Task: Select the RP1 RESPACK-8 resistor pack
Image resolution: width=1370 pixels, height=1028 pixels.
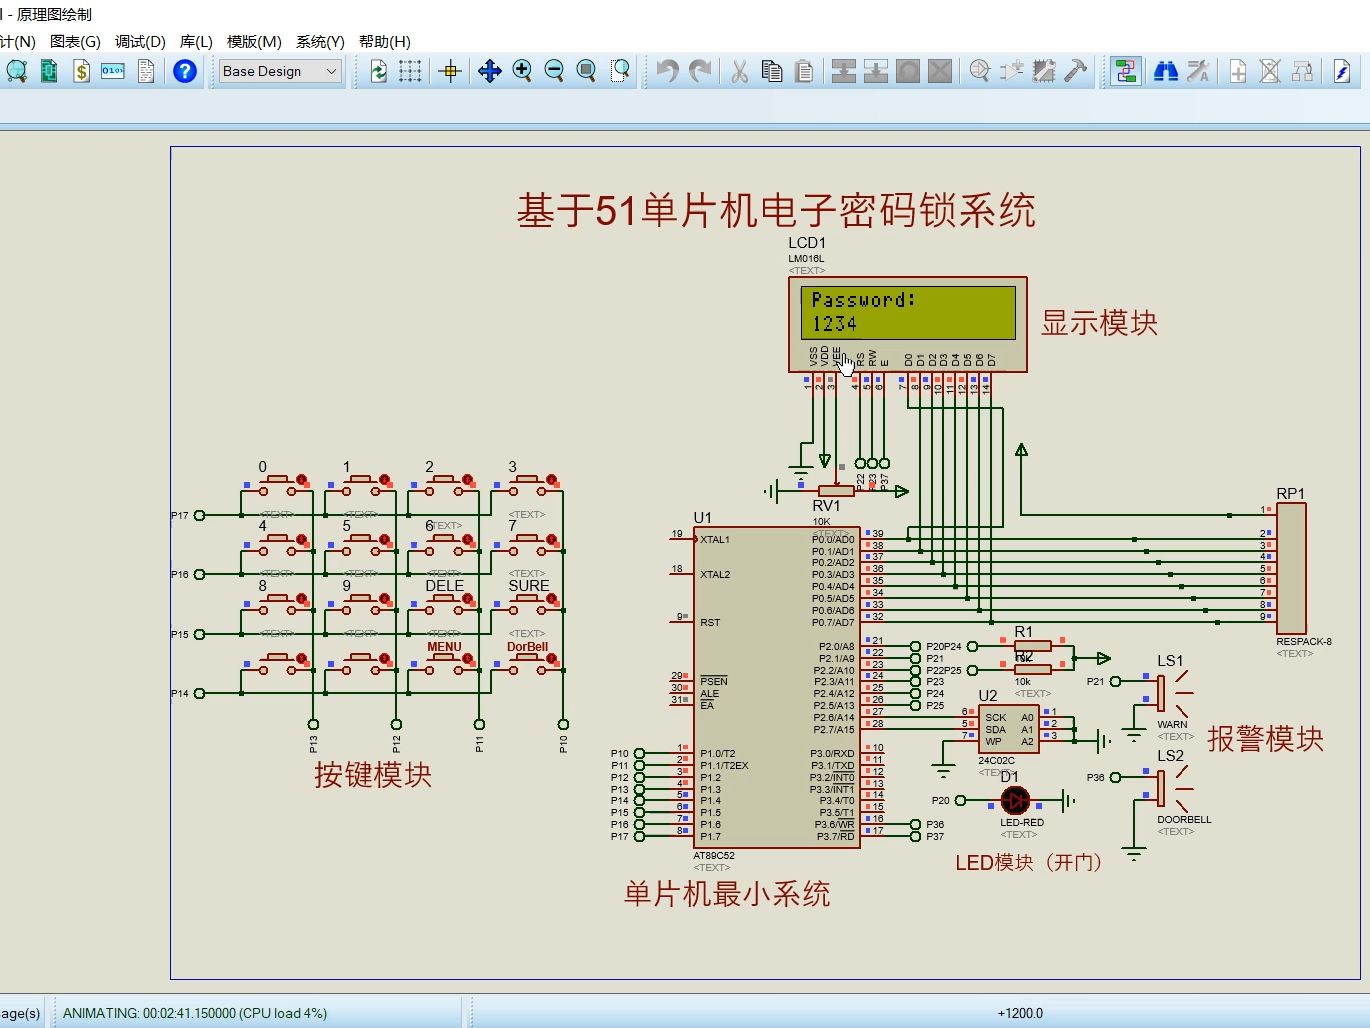Action: pyautogui.click(x=1291, y=568)
